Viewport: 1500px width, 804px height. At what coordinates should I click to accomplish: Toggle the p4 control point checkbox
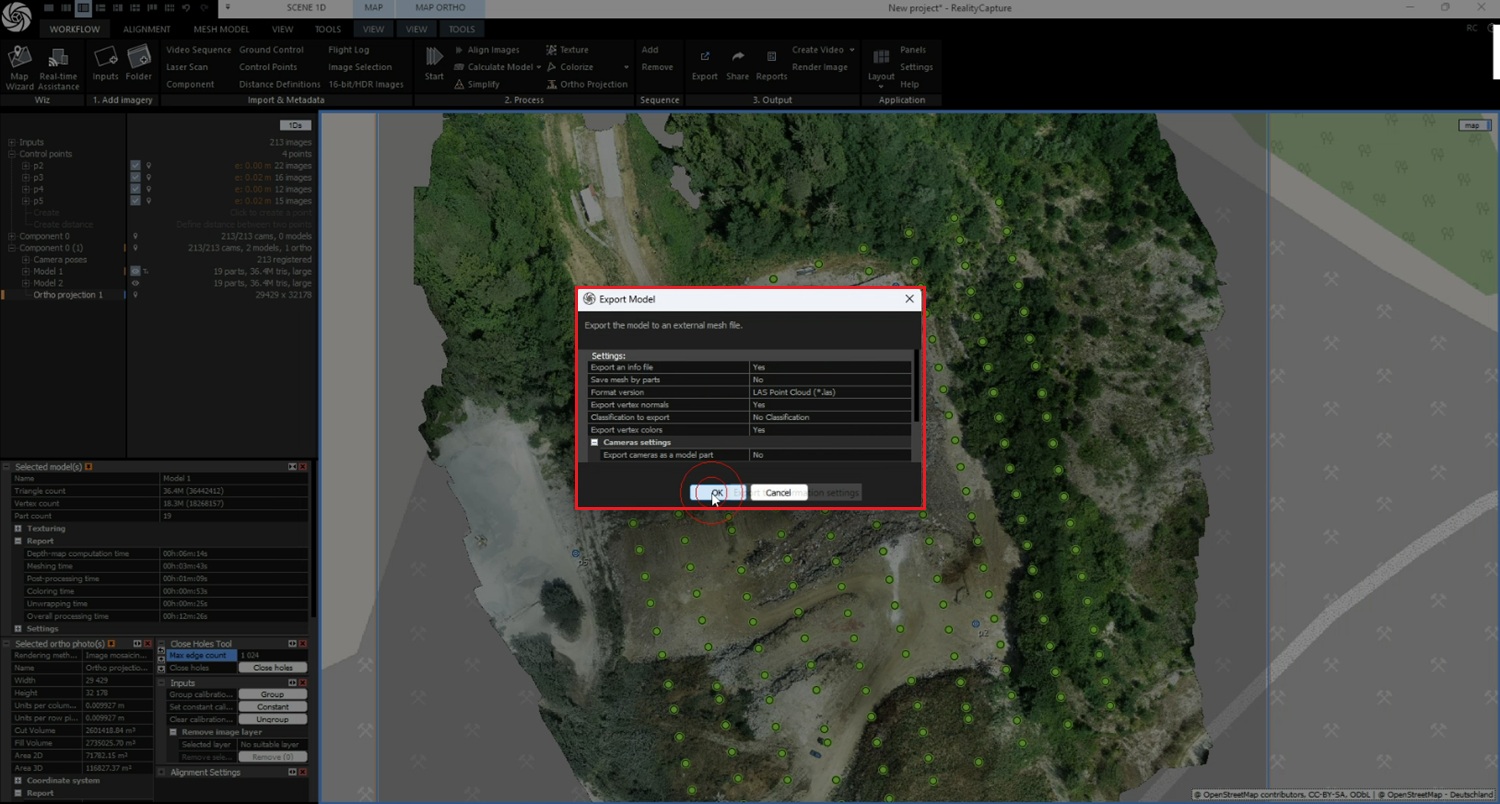135,189
